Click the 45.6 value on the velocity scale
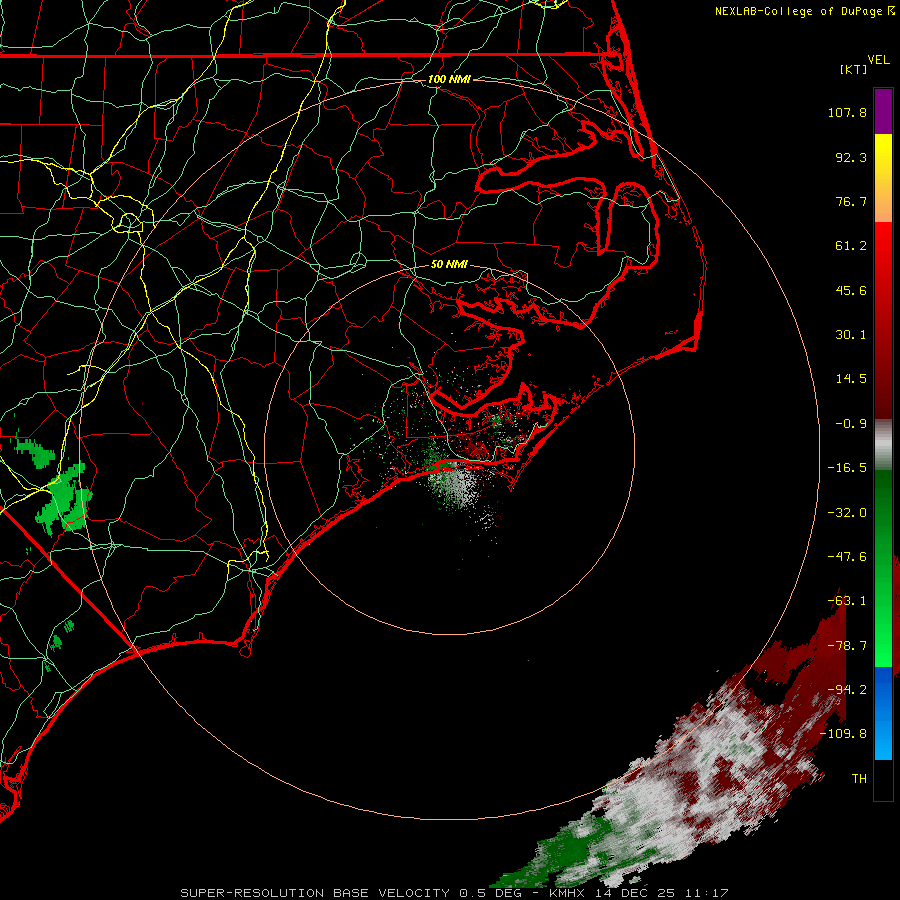900x900 pixels. point(851,290)
